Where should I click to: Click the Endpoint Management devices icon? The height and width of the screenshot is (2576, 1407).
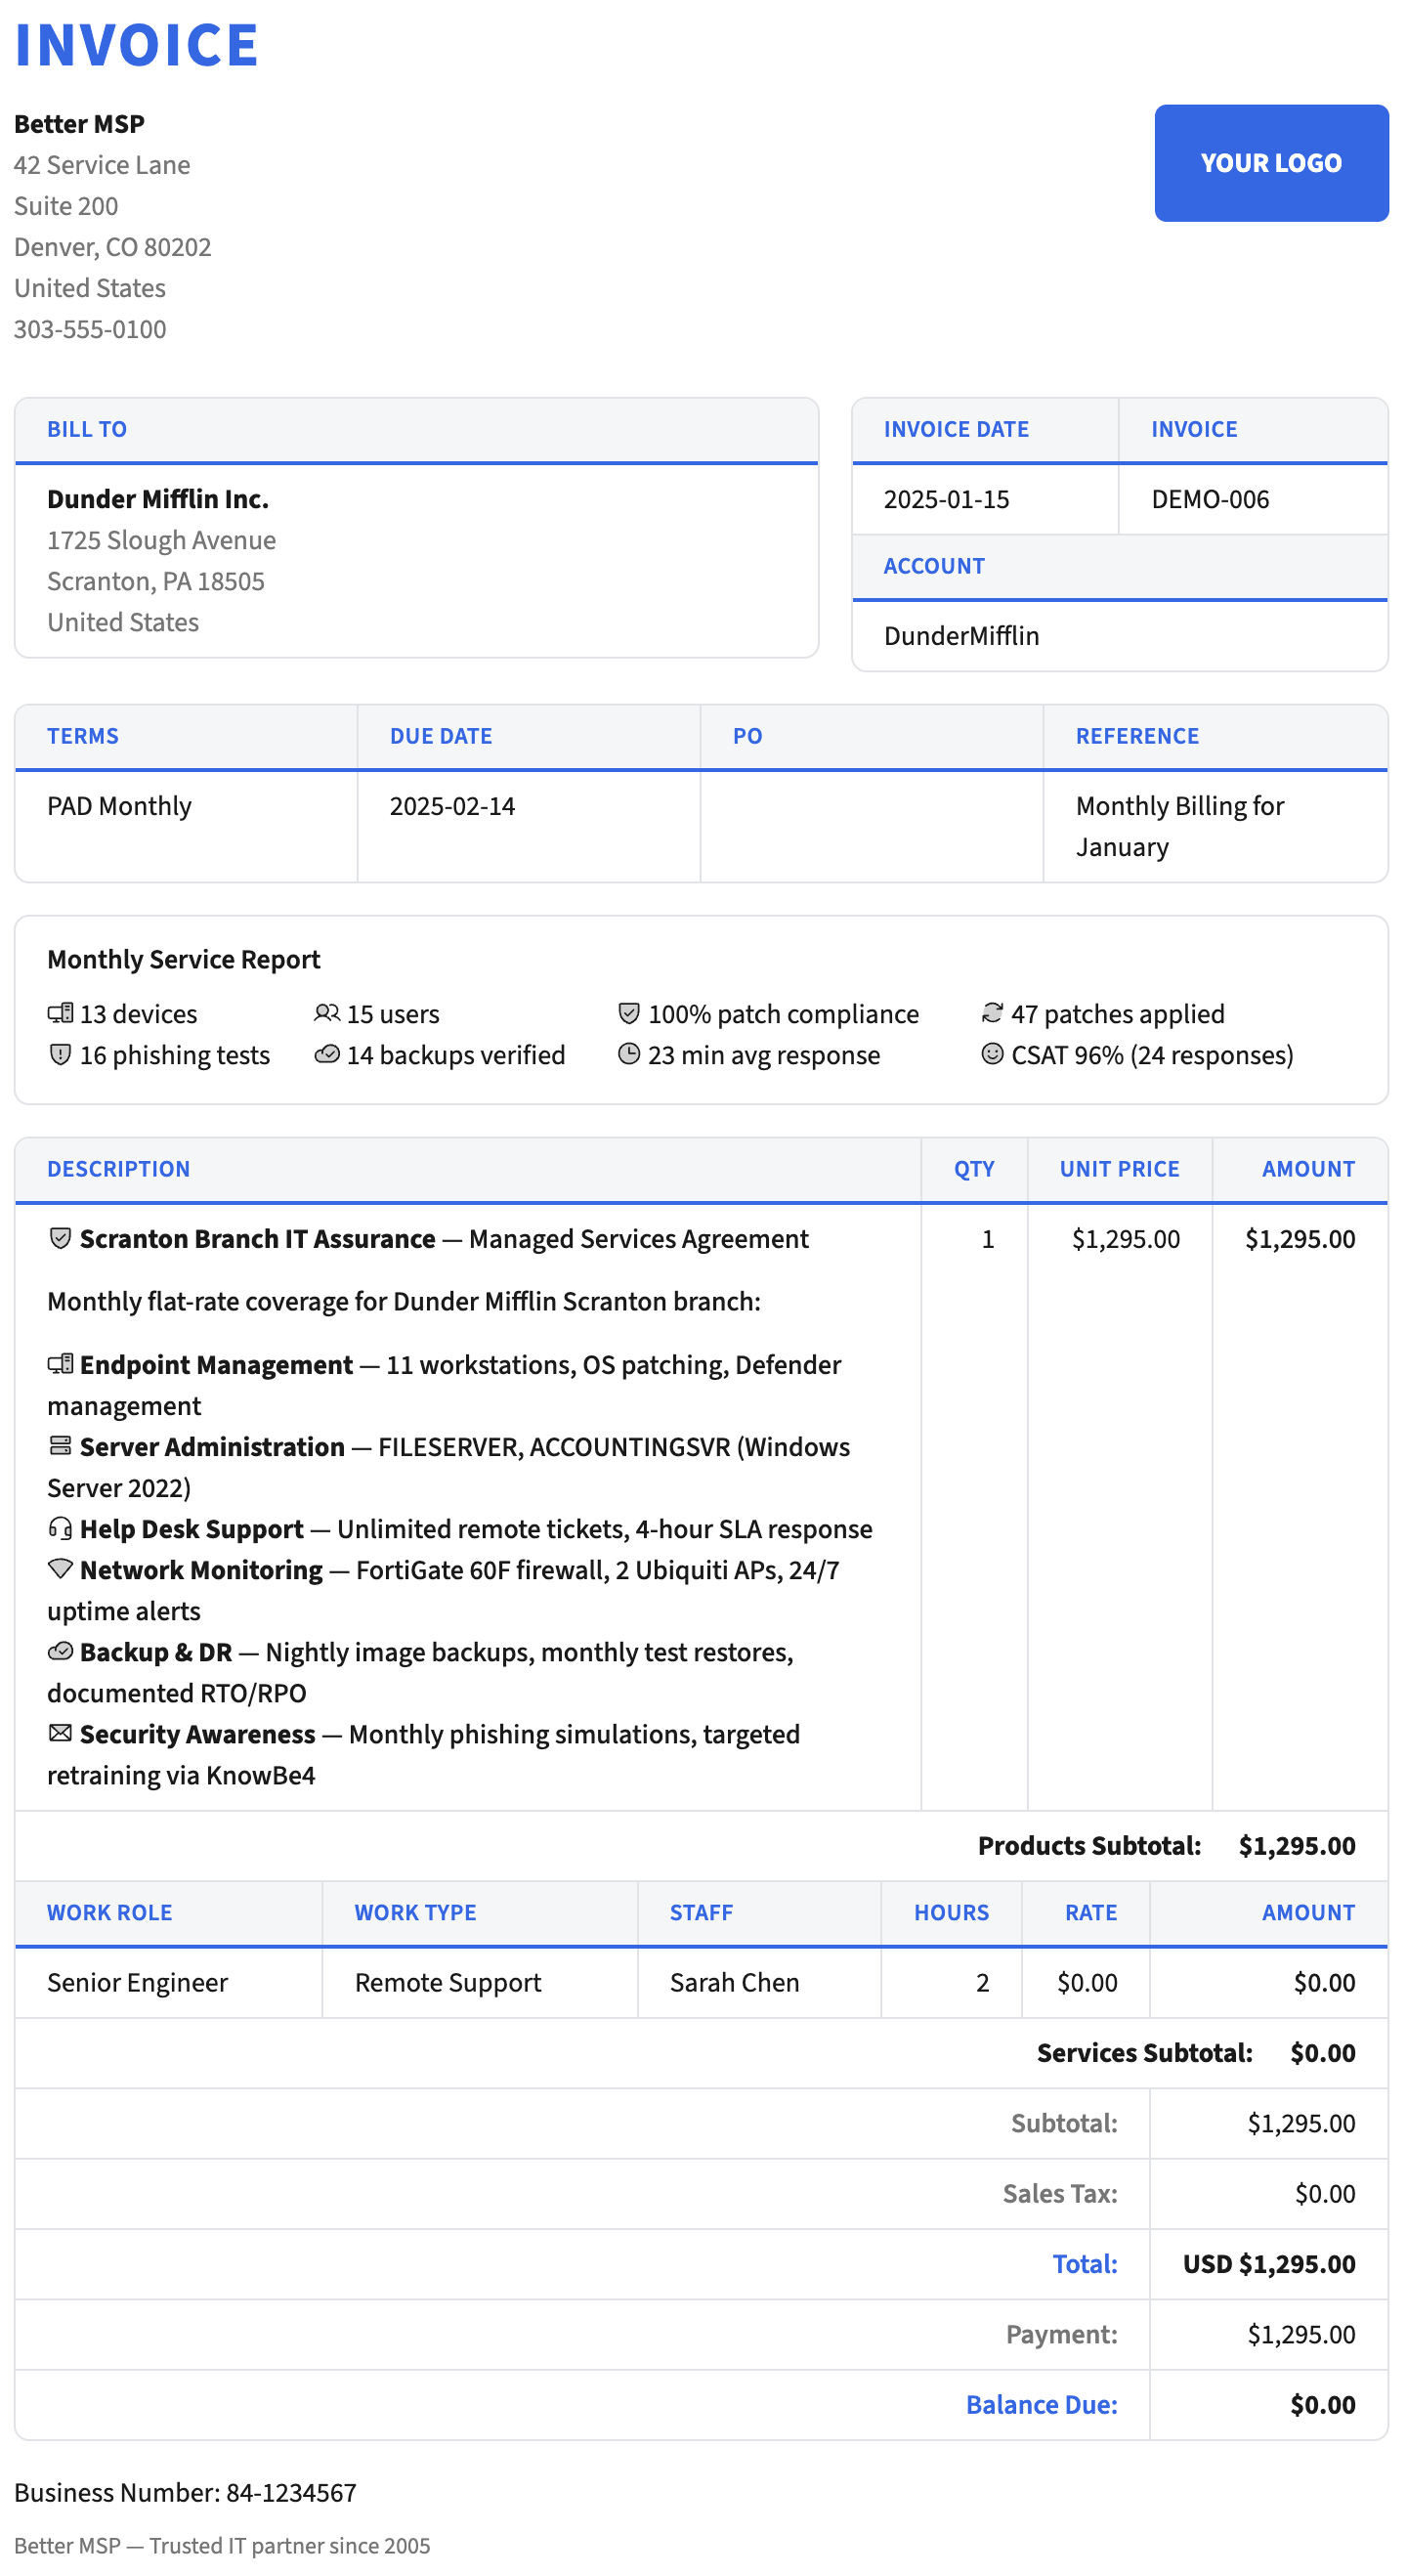tap(60, 1364)
